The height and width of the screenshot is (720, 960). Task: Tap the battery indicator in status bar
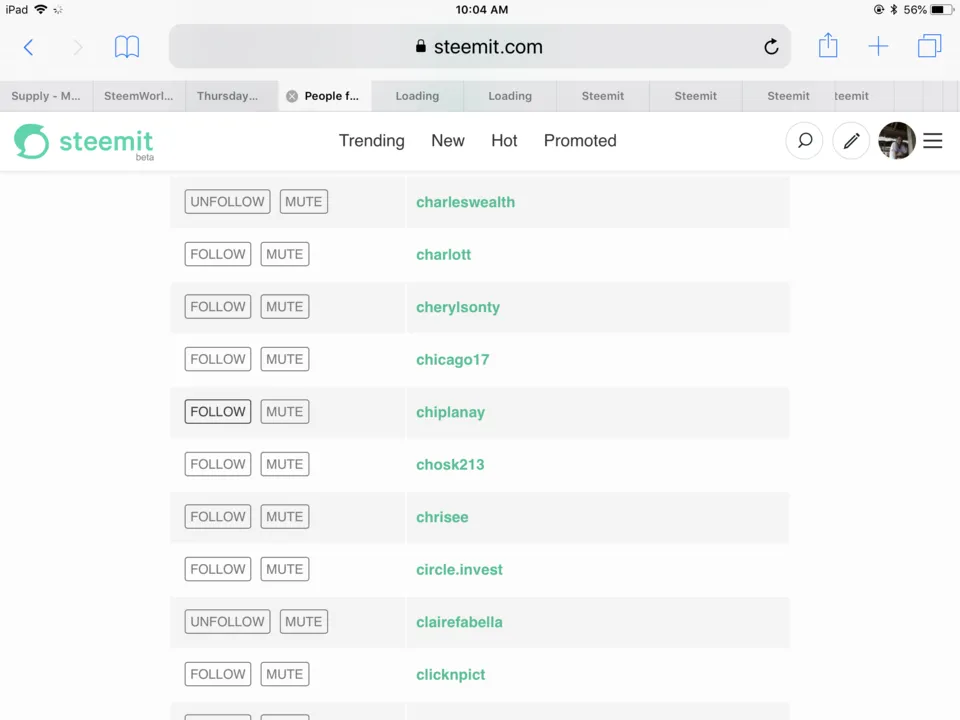[x=941, y=10]
